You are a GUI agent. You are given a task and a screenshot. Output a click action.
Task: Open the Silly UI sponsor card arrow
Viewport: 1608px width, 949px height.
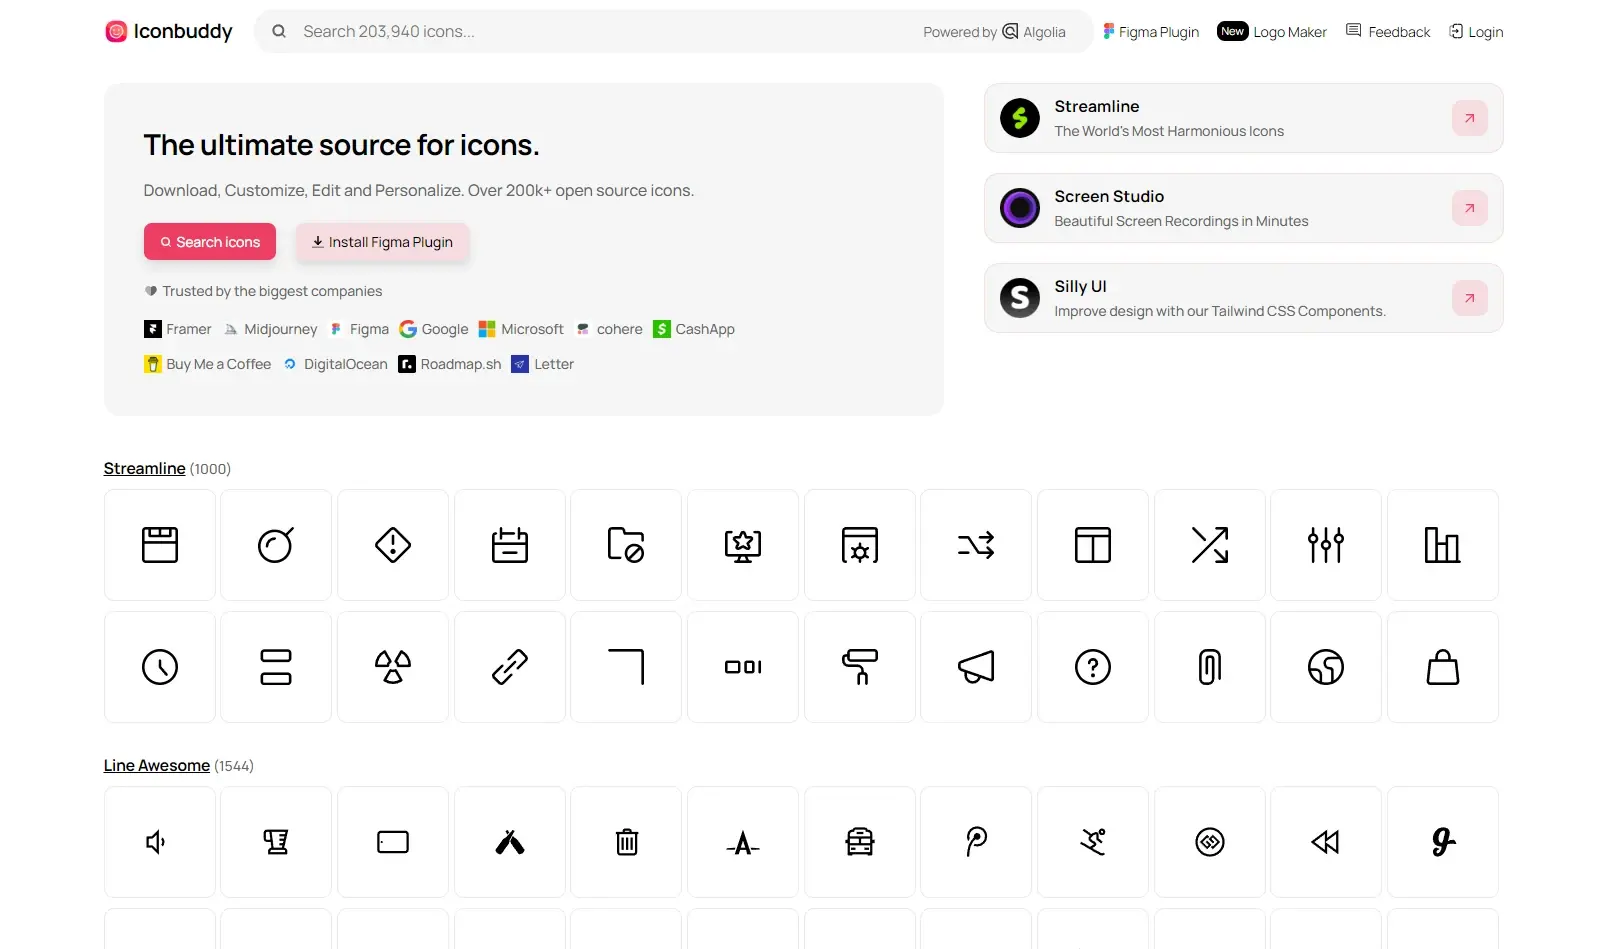point(1470,298)
